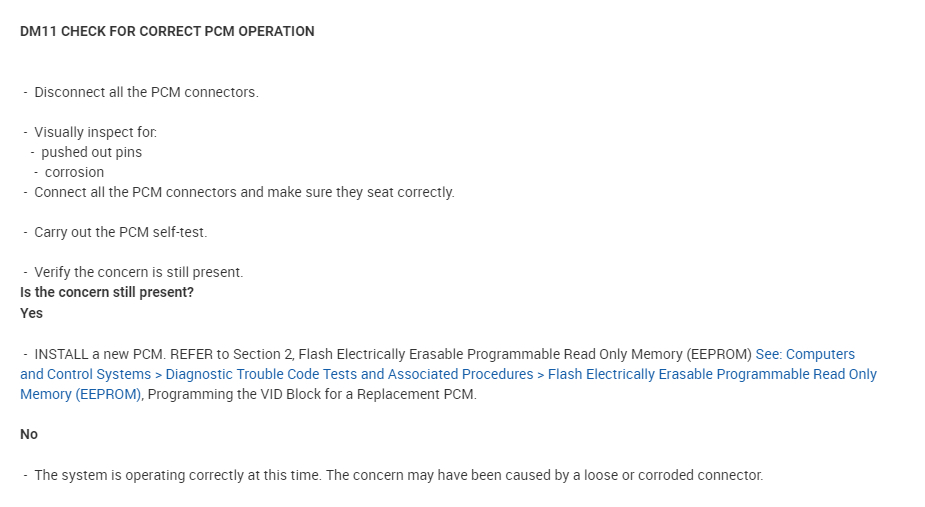
Task: Open the Flash EEPROM procedure link
Action: [x=712, y=374]
